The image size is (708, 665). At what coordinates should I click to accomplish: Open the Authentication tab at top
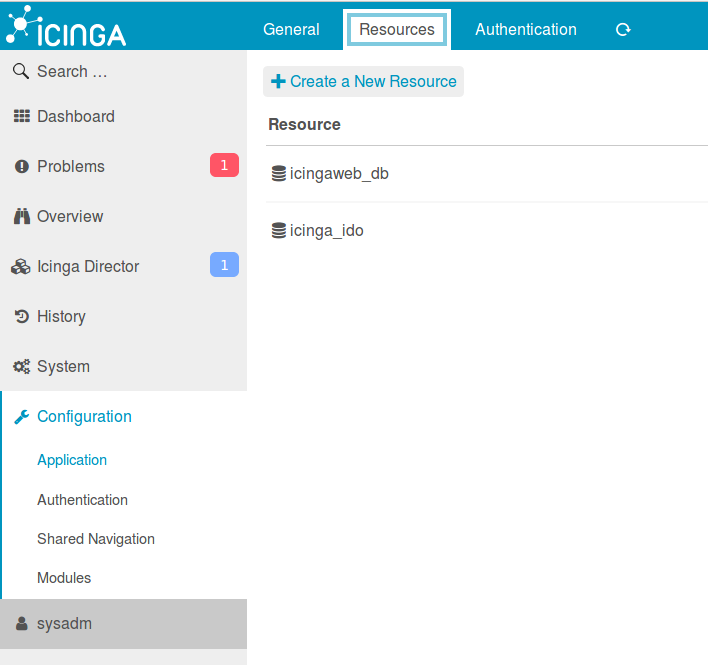(526, 30)
